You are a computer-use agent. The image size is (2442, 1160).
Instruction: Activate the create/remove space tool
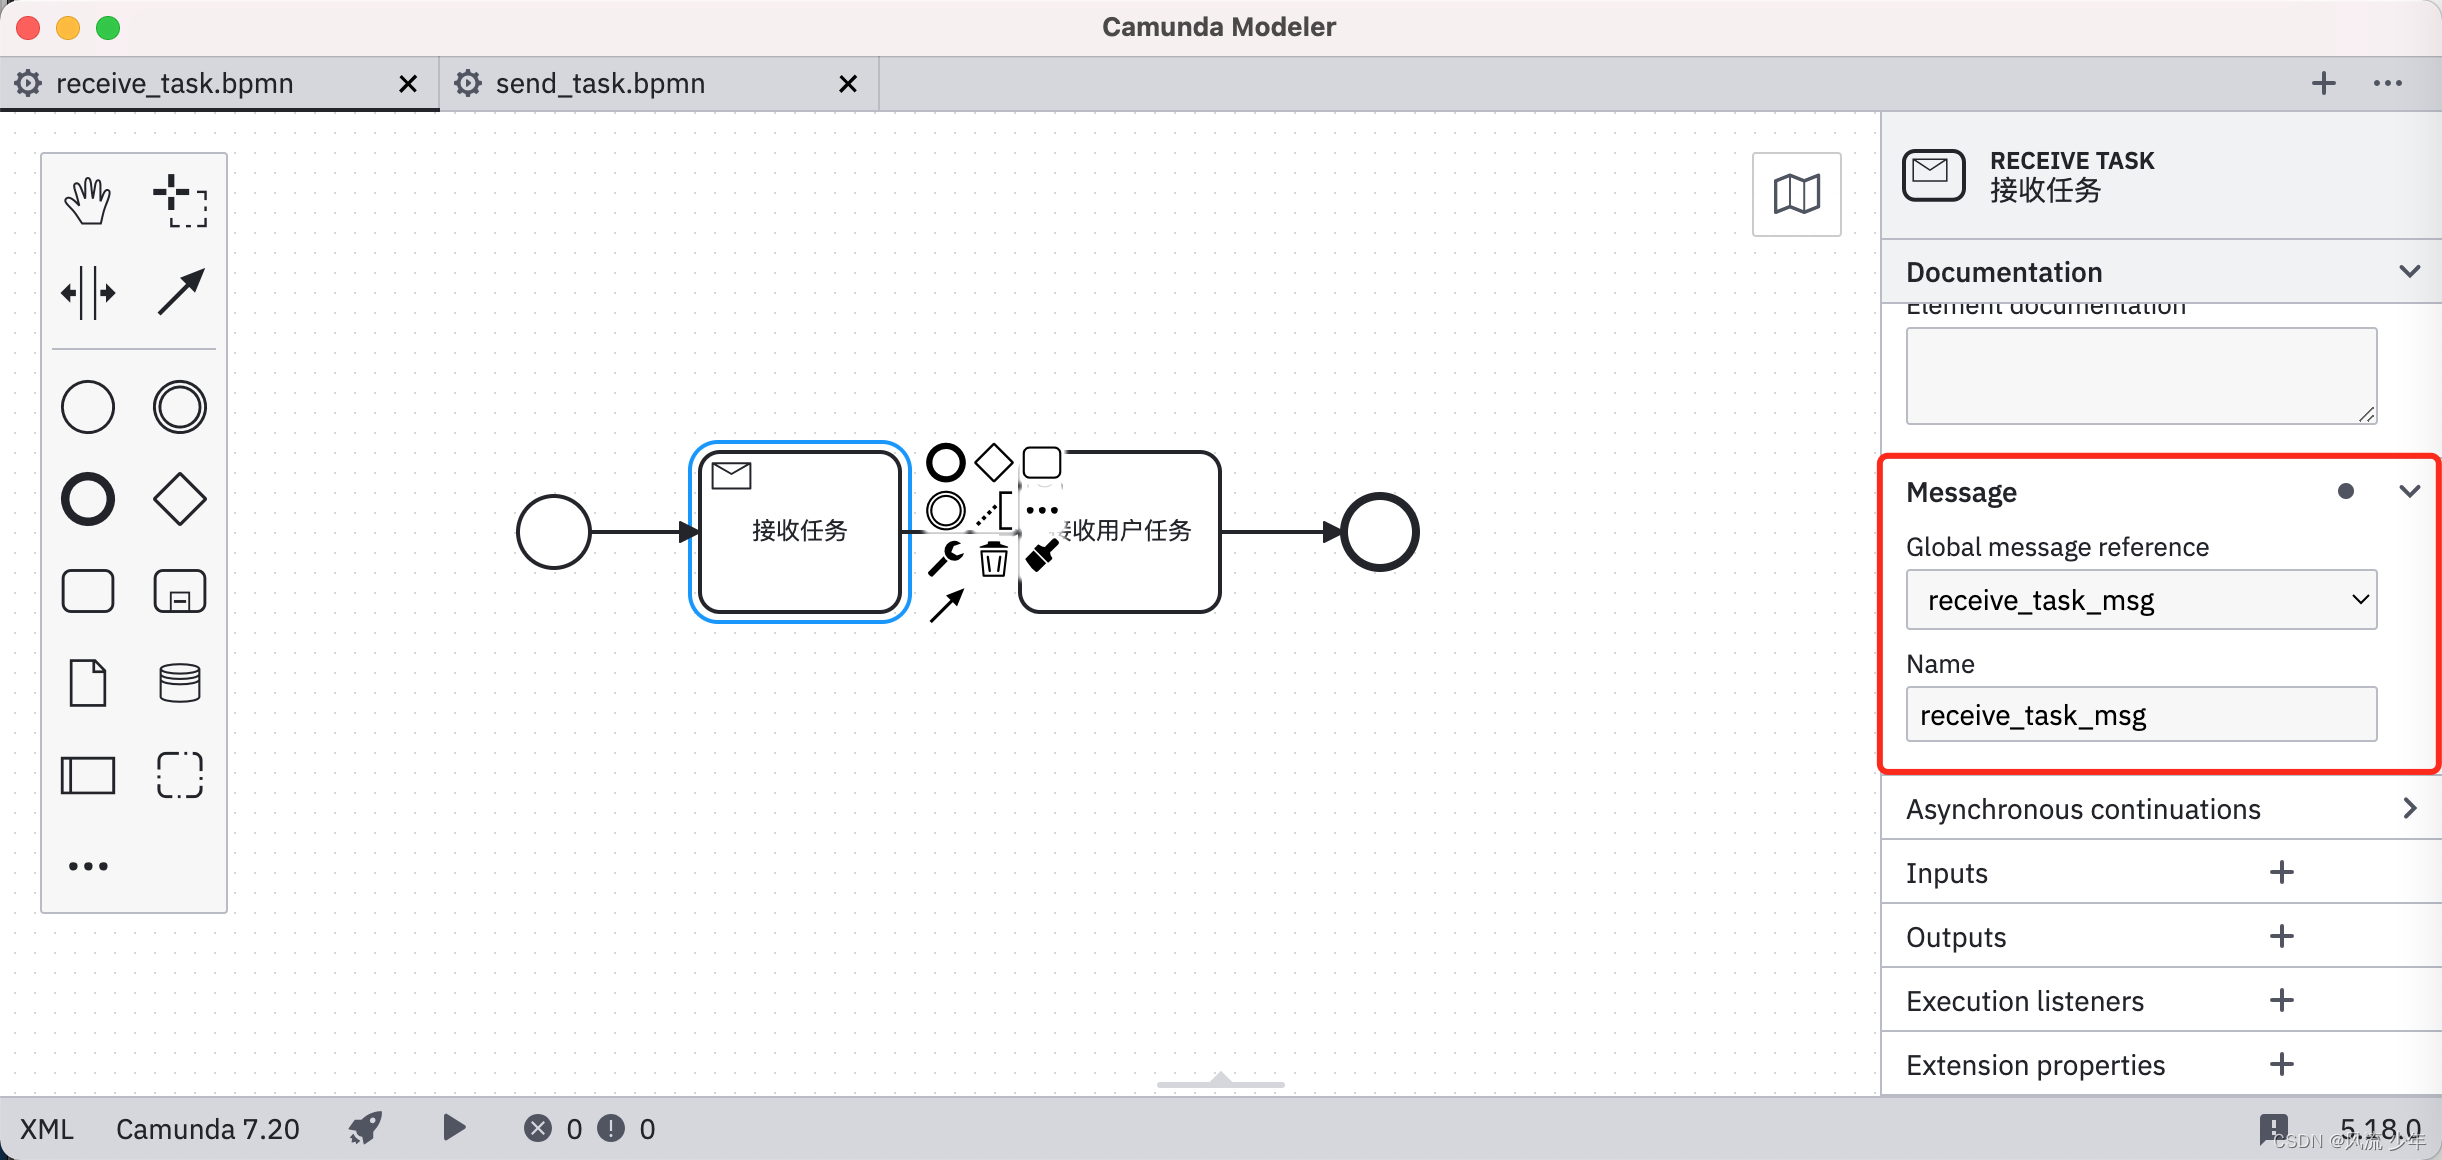tap(88, 293)
